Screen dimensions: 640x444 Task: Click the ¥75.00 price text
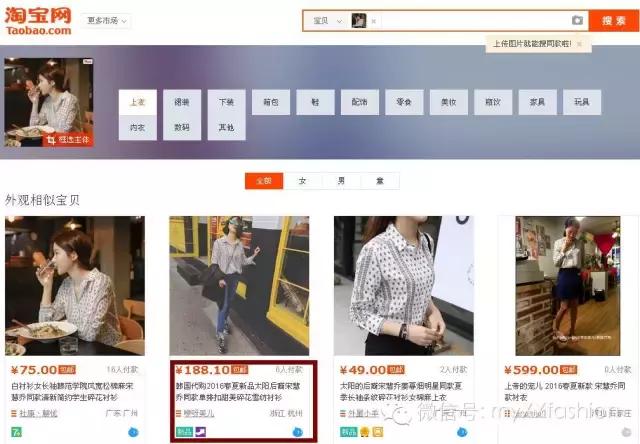click(34, 370)
